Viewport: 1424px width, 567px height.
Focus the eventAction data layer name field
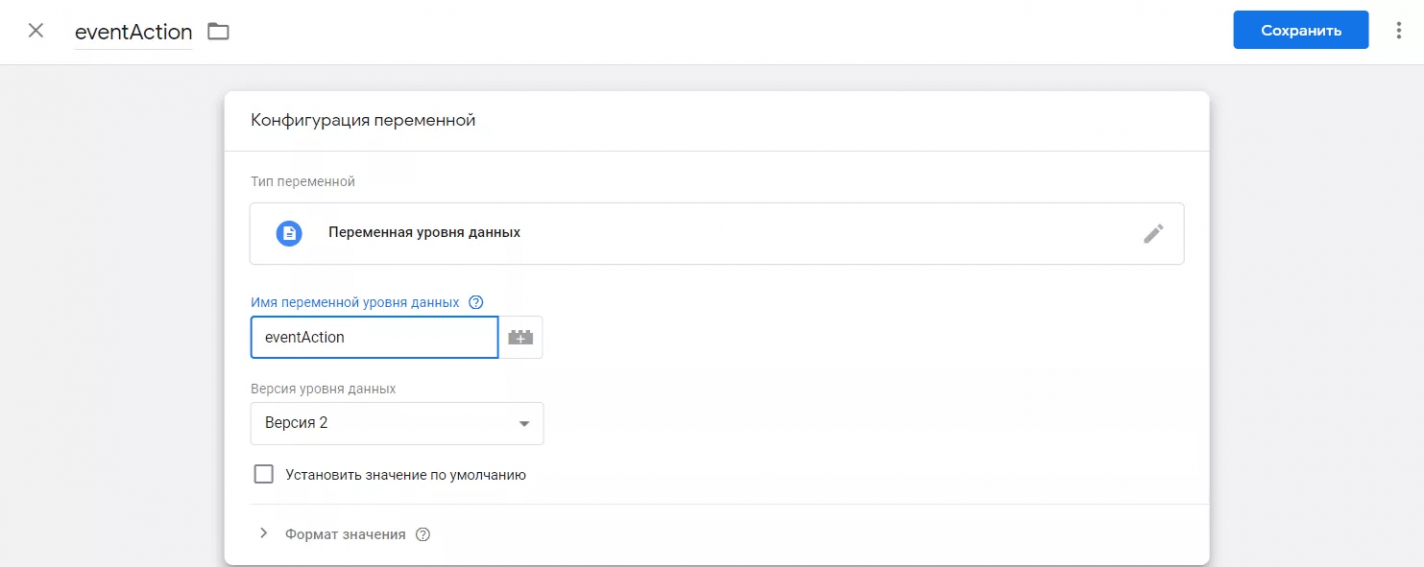(374, 337)
